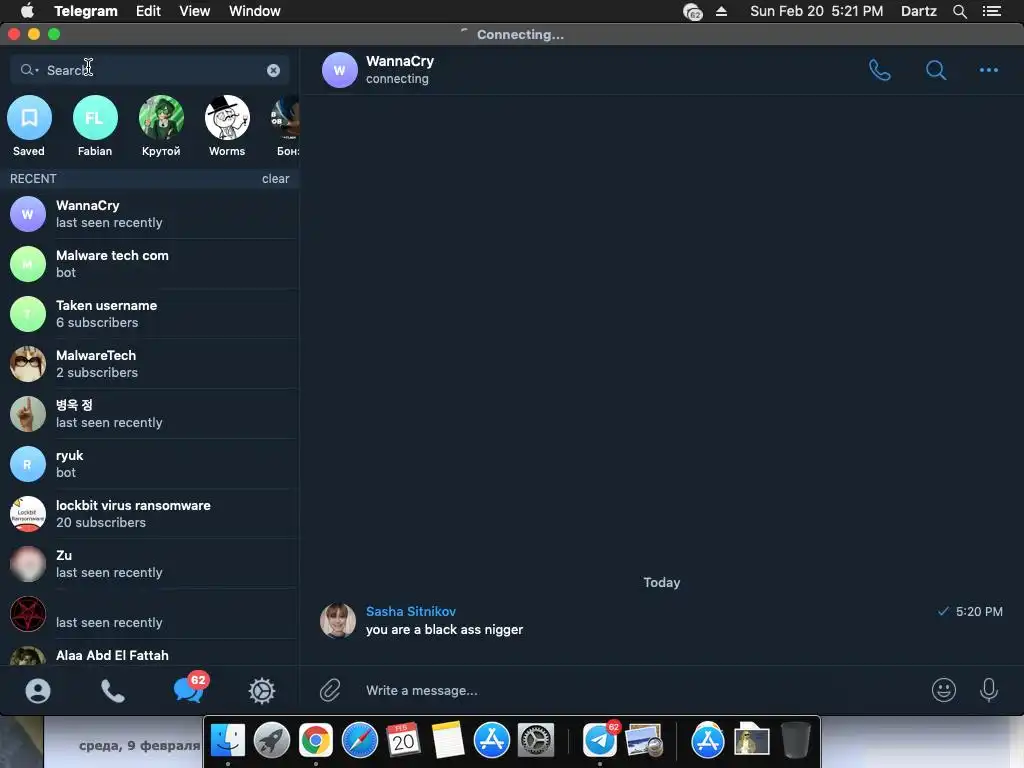Screen dimensions: 1024x768
Task: Open lockbit virus ransomware channel
Action: pos(150,513)
